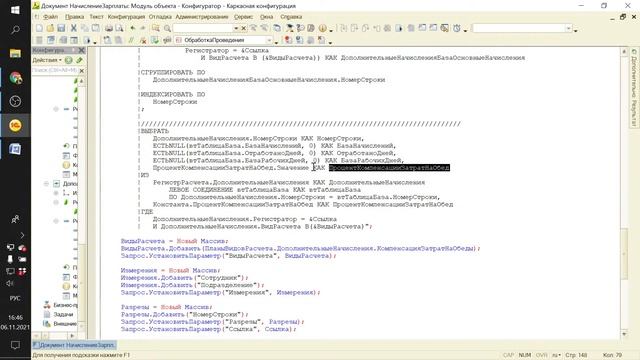Click the timer clock toolbar icon
The image size is (640, 360).
click(457, 28)
